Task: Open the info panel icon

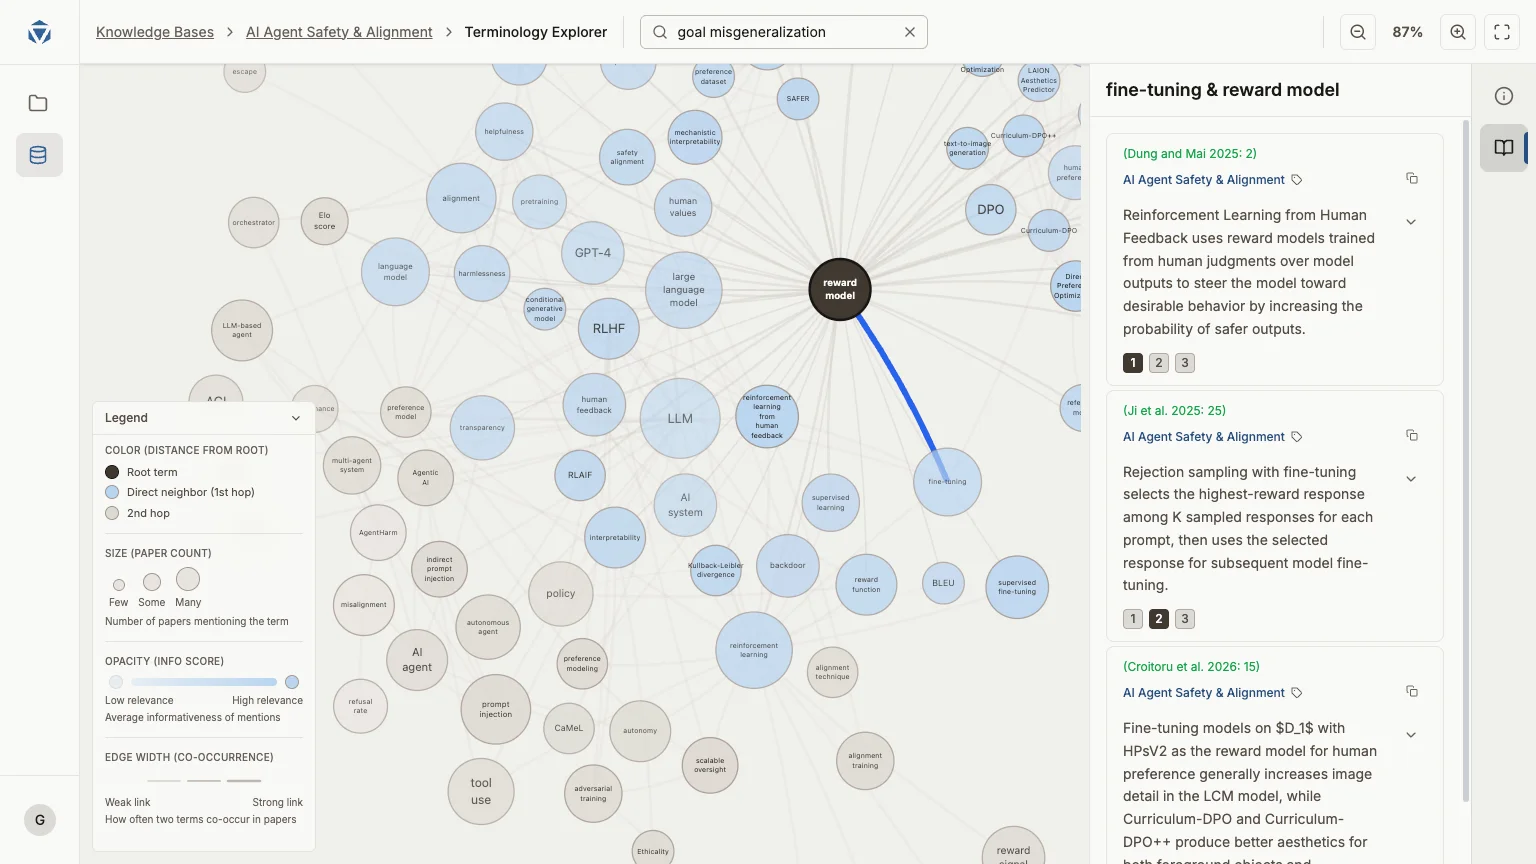Action: pos(1503,96)
